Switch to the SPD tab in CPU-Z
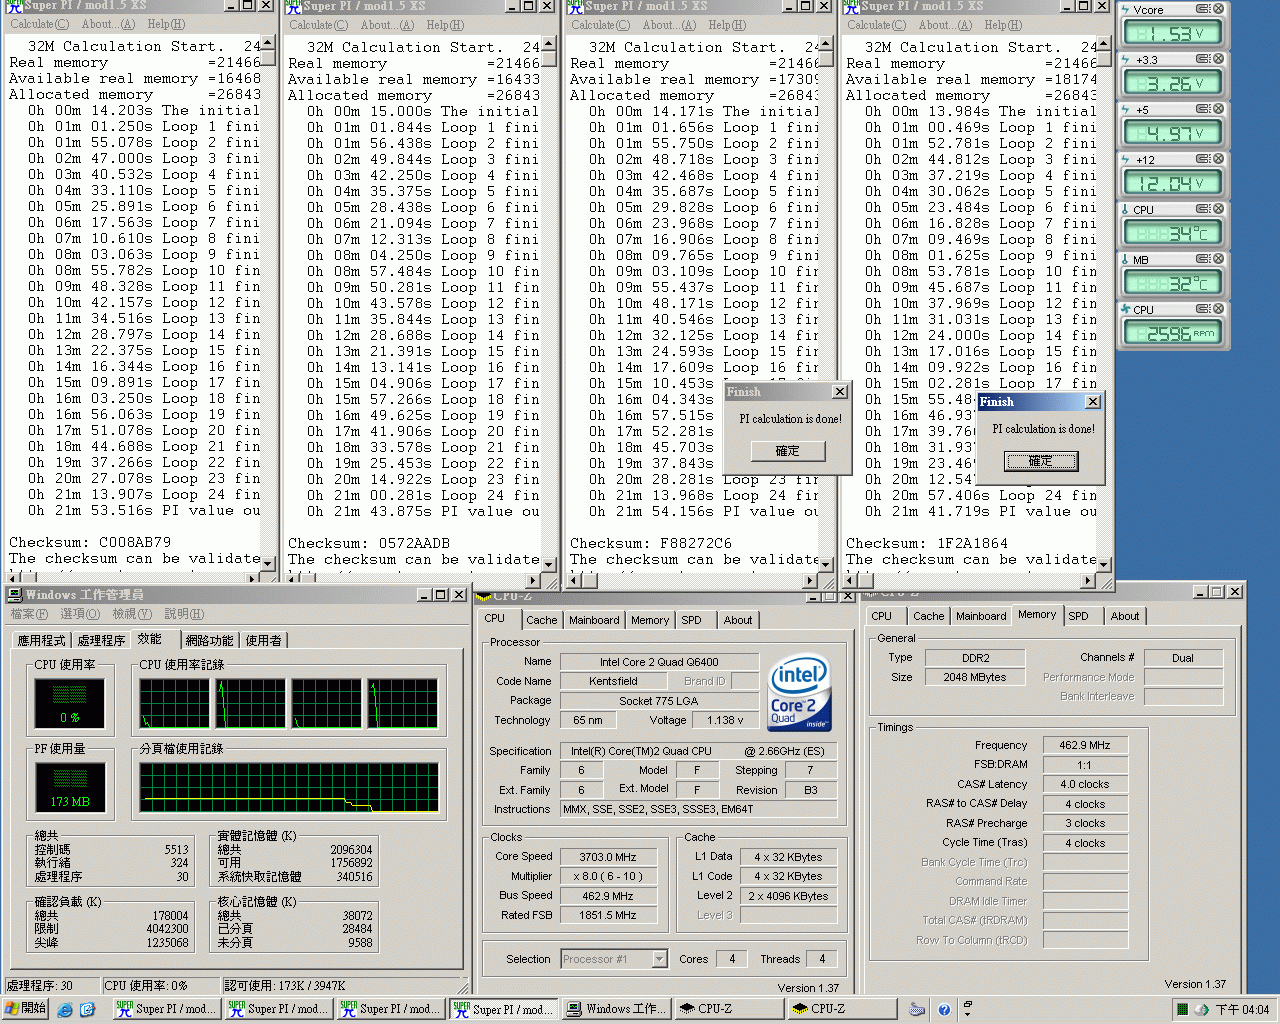The height and width of the screenshot is (1024, 1280). click(694, 620)
